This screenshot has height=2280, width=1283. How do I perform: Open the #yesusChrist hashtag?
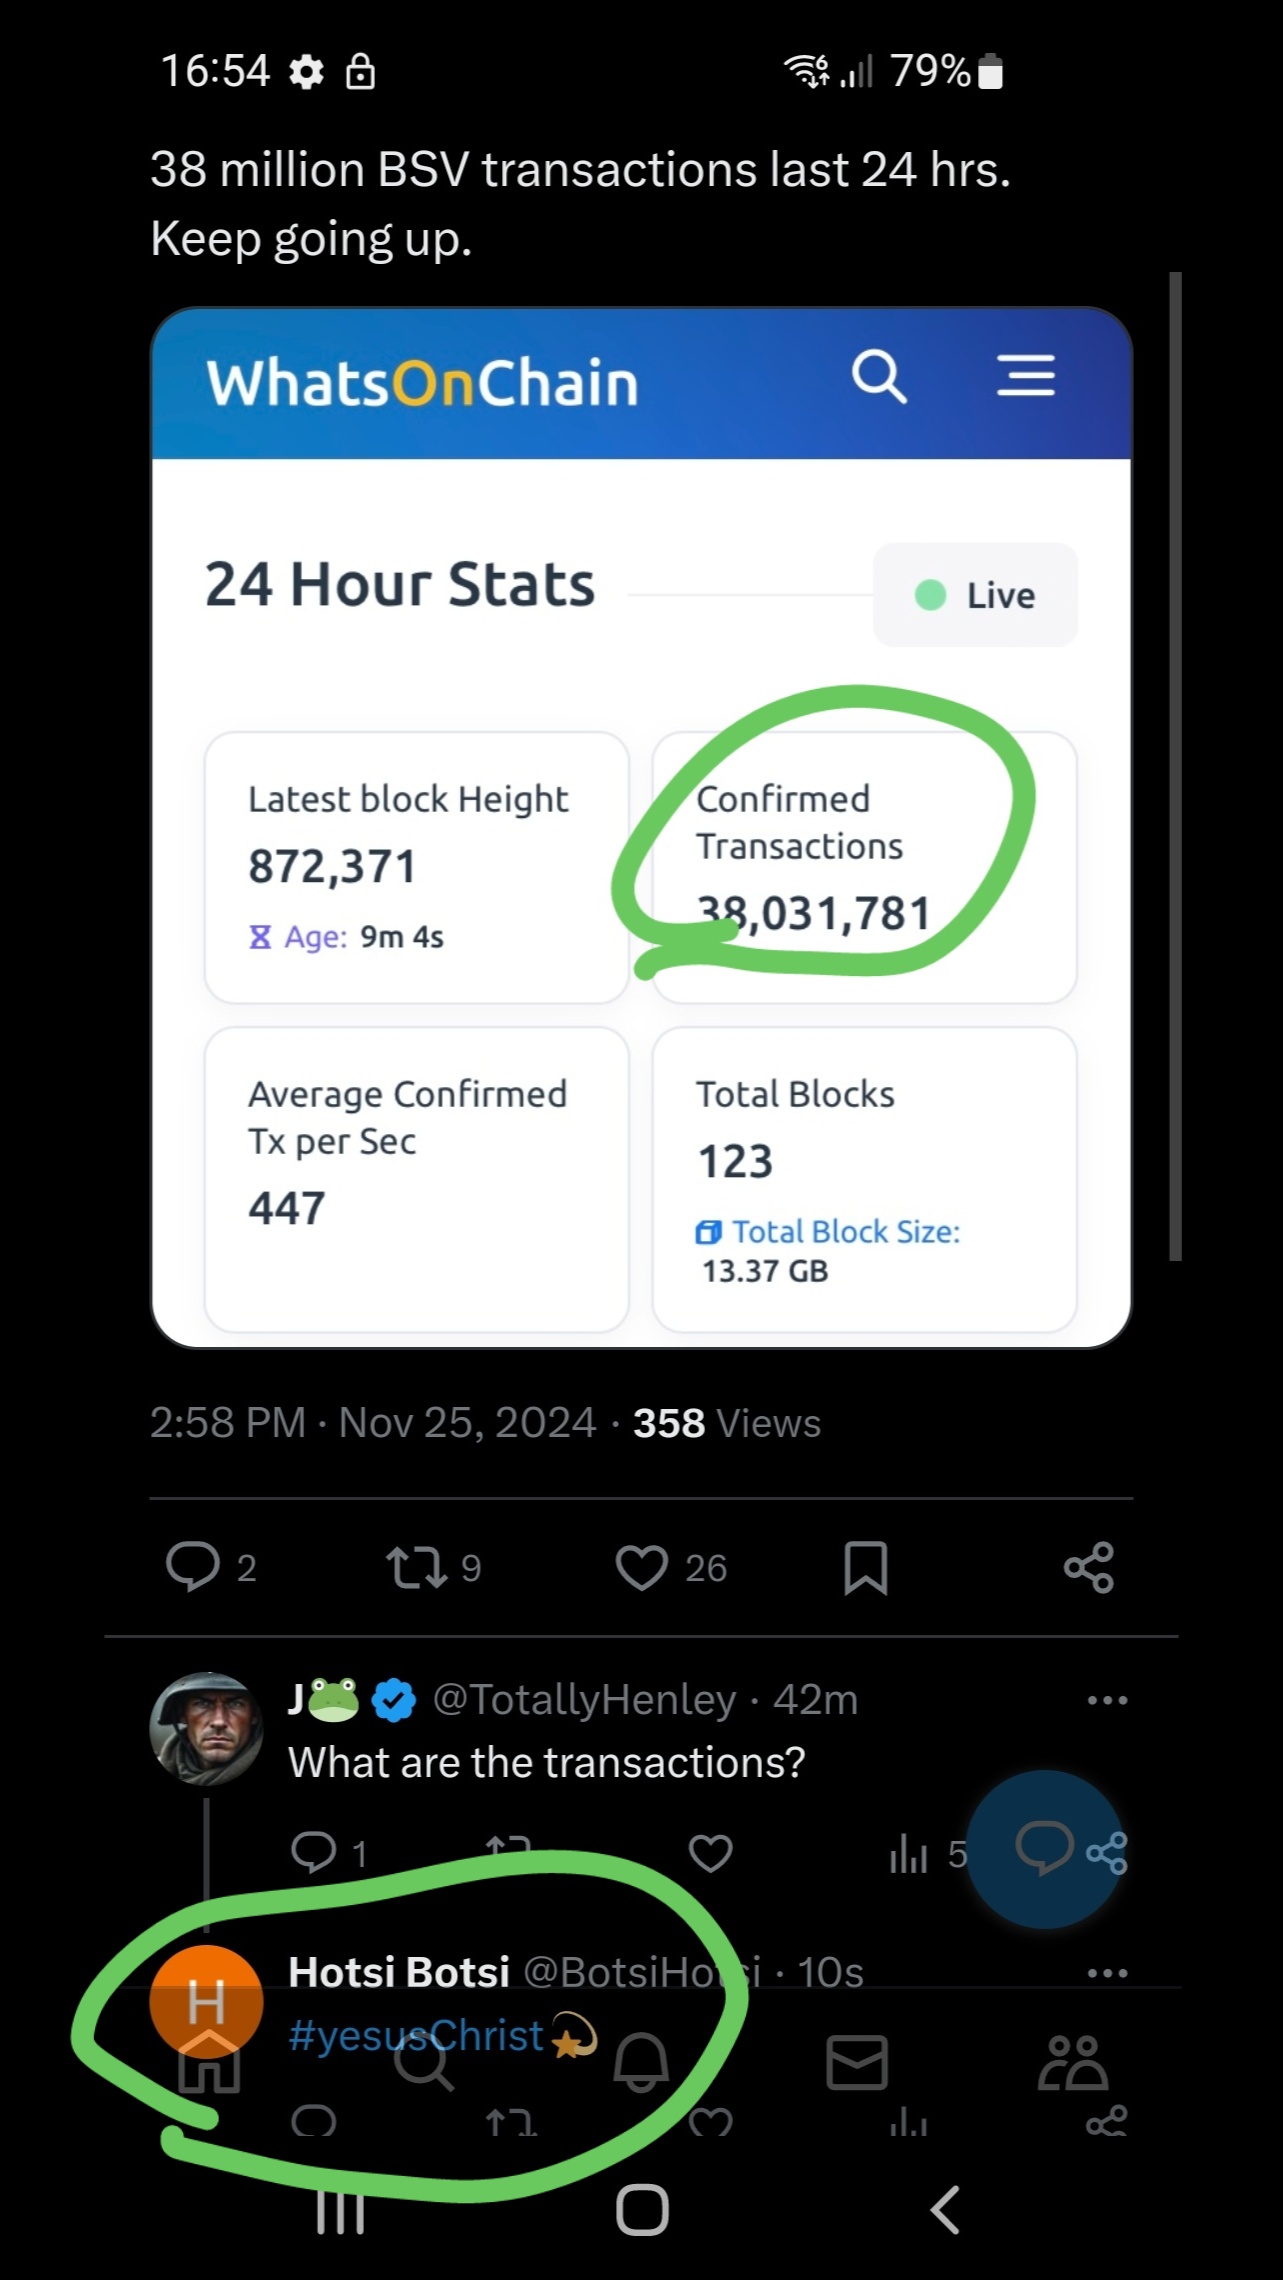(x=416, y=2035)
